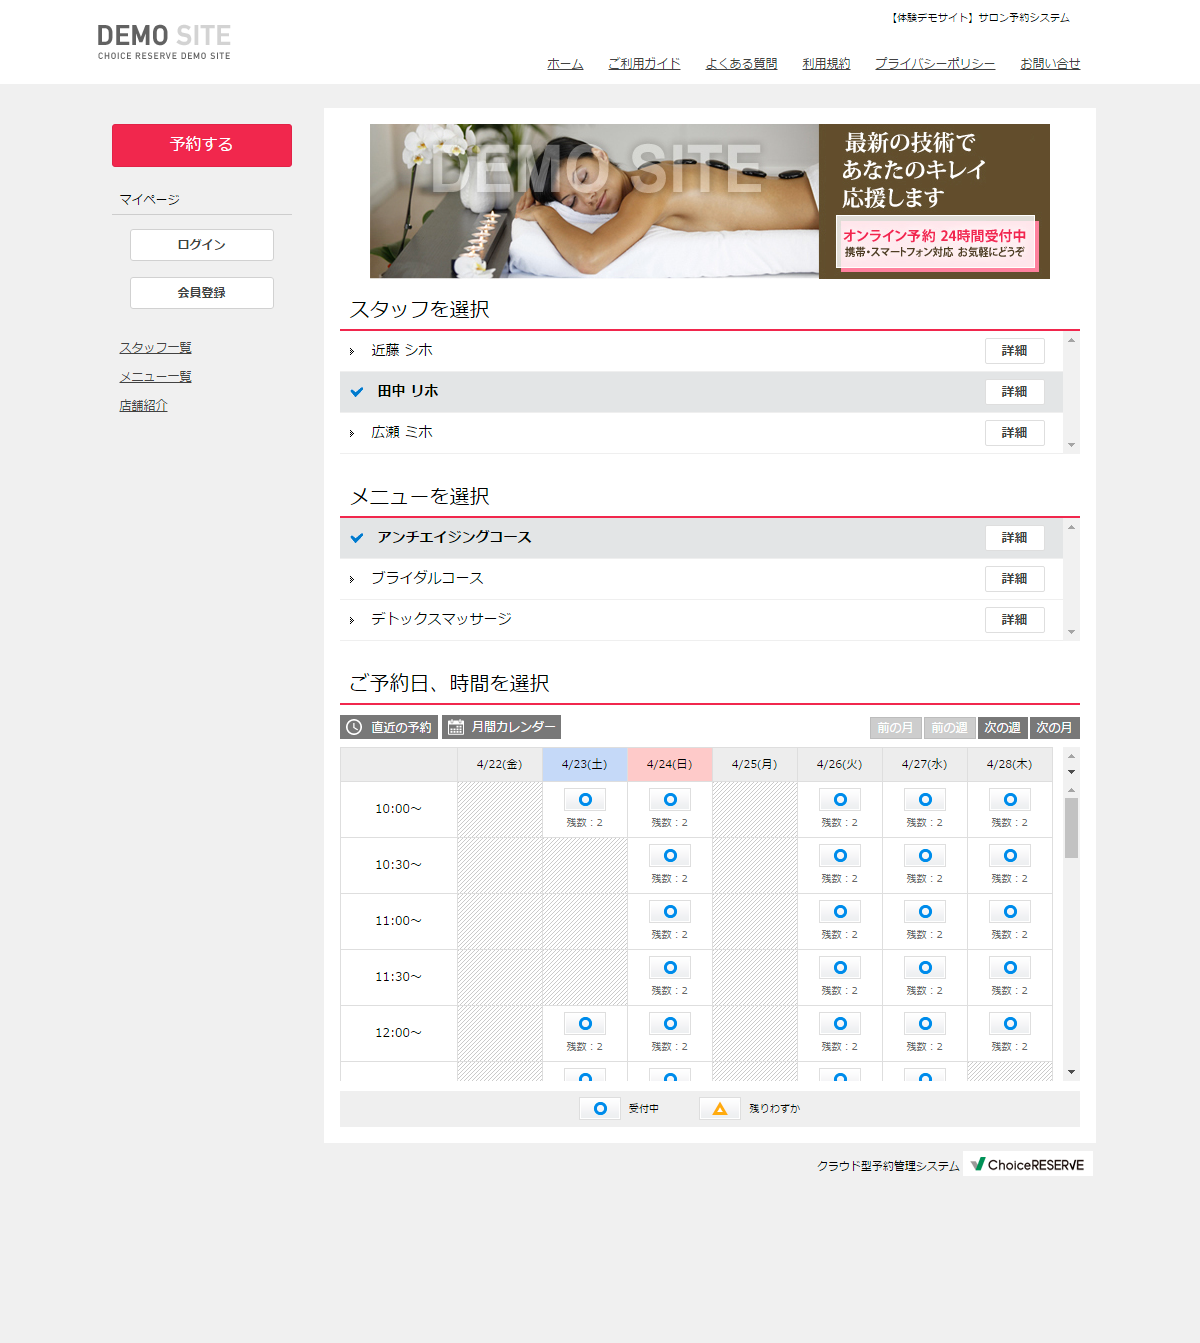The height and width of the screenshot is (1343, 1200).
Task: Choose staff 近藤 シホ
Action: [x=701, y=351]
